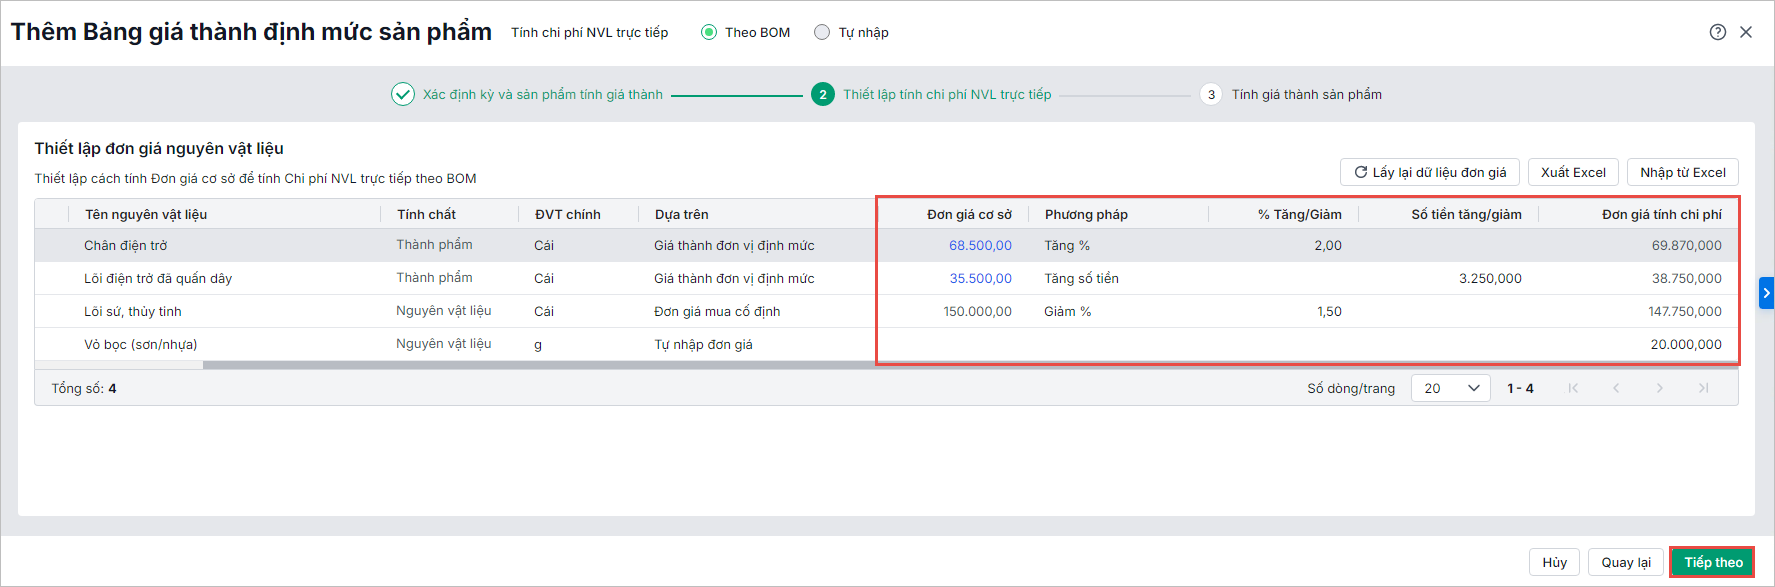Click the completed step one checkmark icon
Image resolution: width=1775 pixels, height=587 pixels.
(x=402, y=94)
